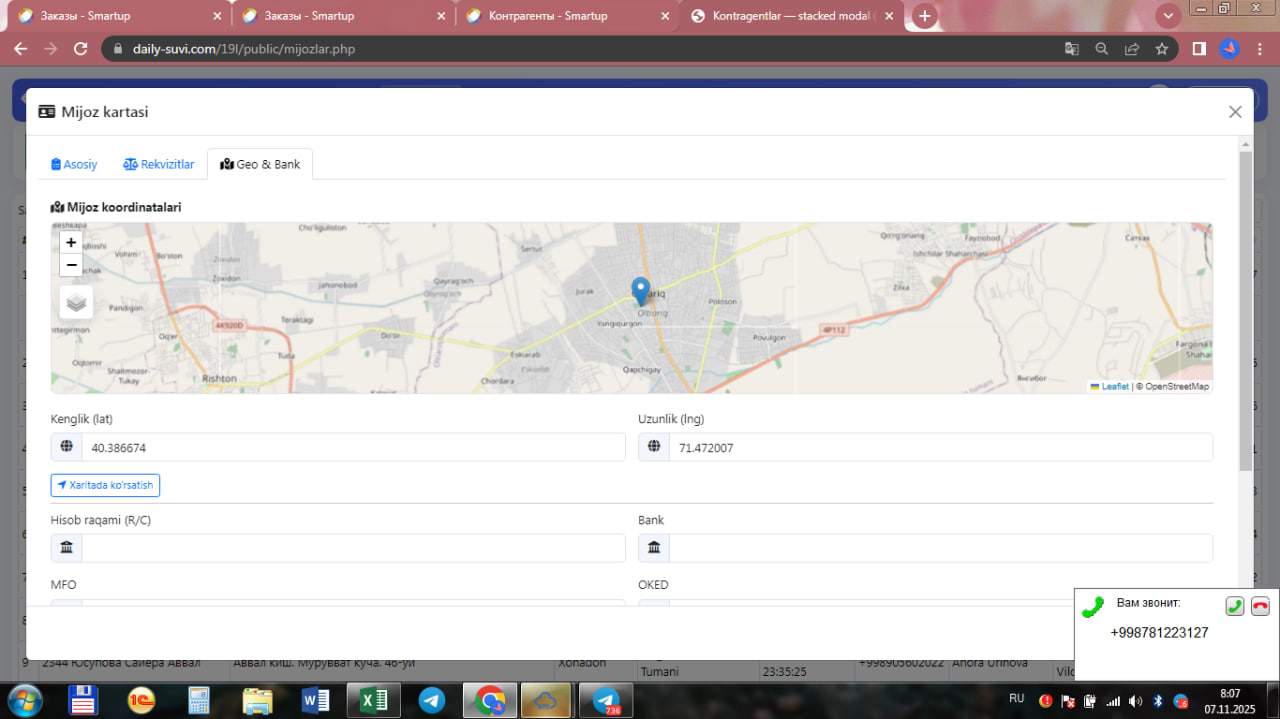Viewport: 1280px width, 719px height.
Task: Open Telegram from the taskbar
Action: point(432,701)
